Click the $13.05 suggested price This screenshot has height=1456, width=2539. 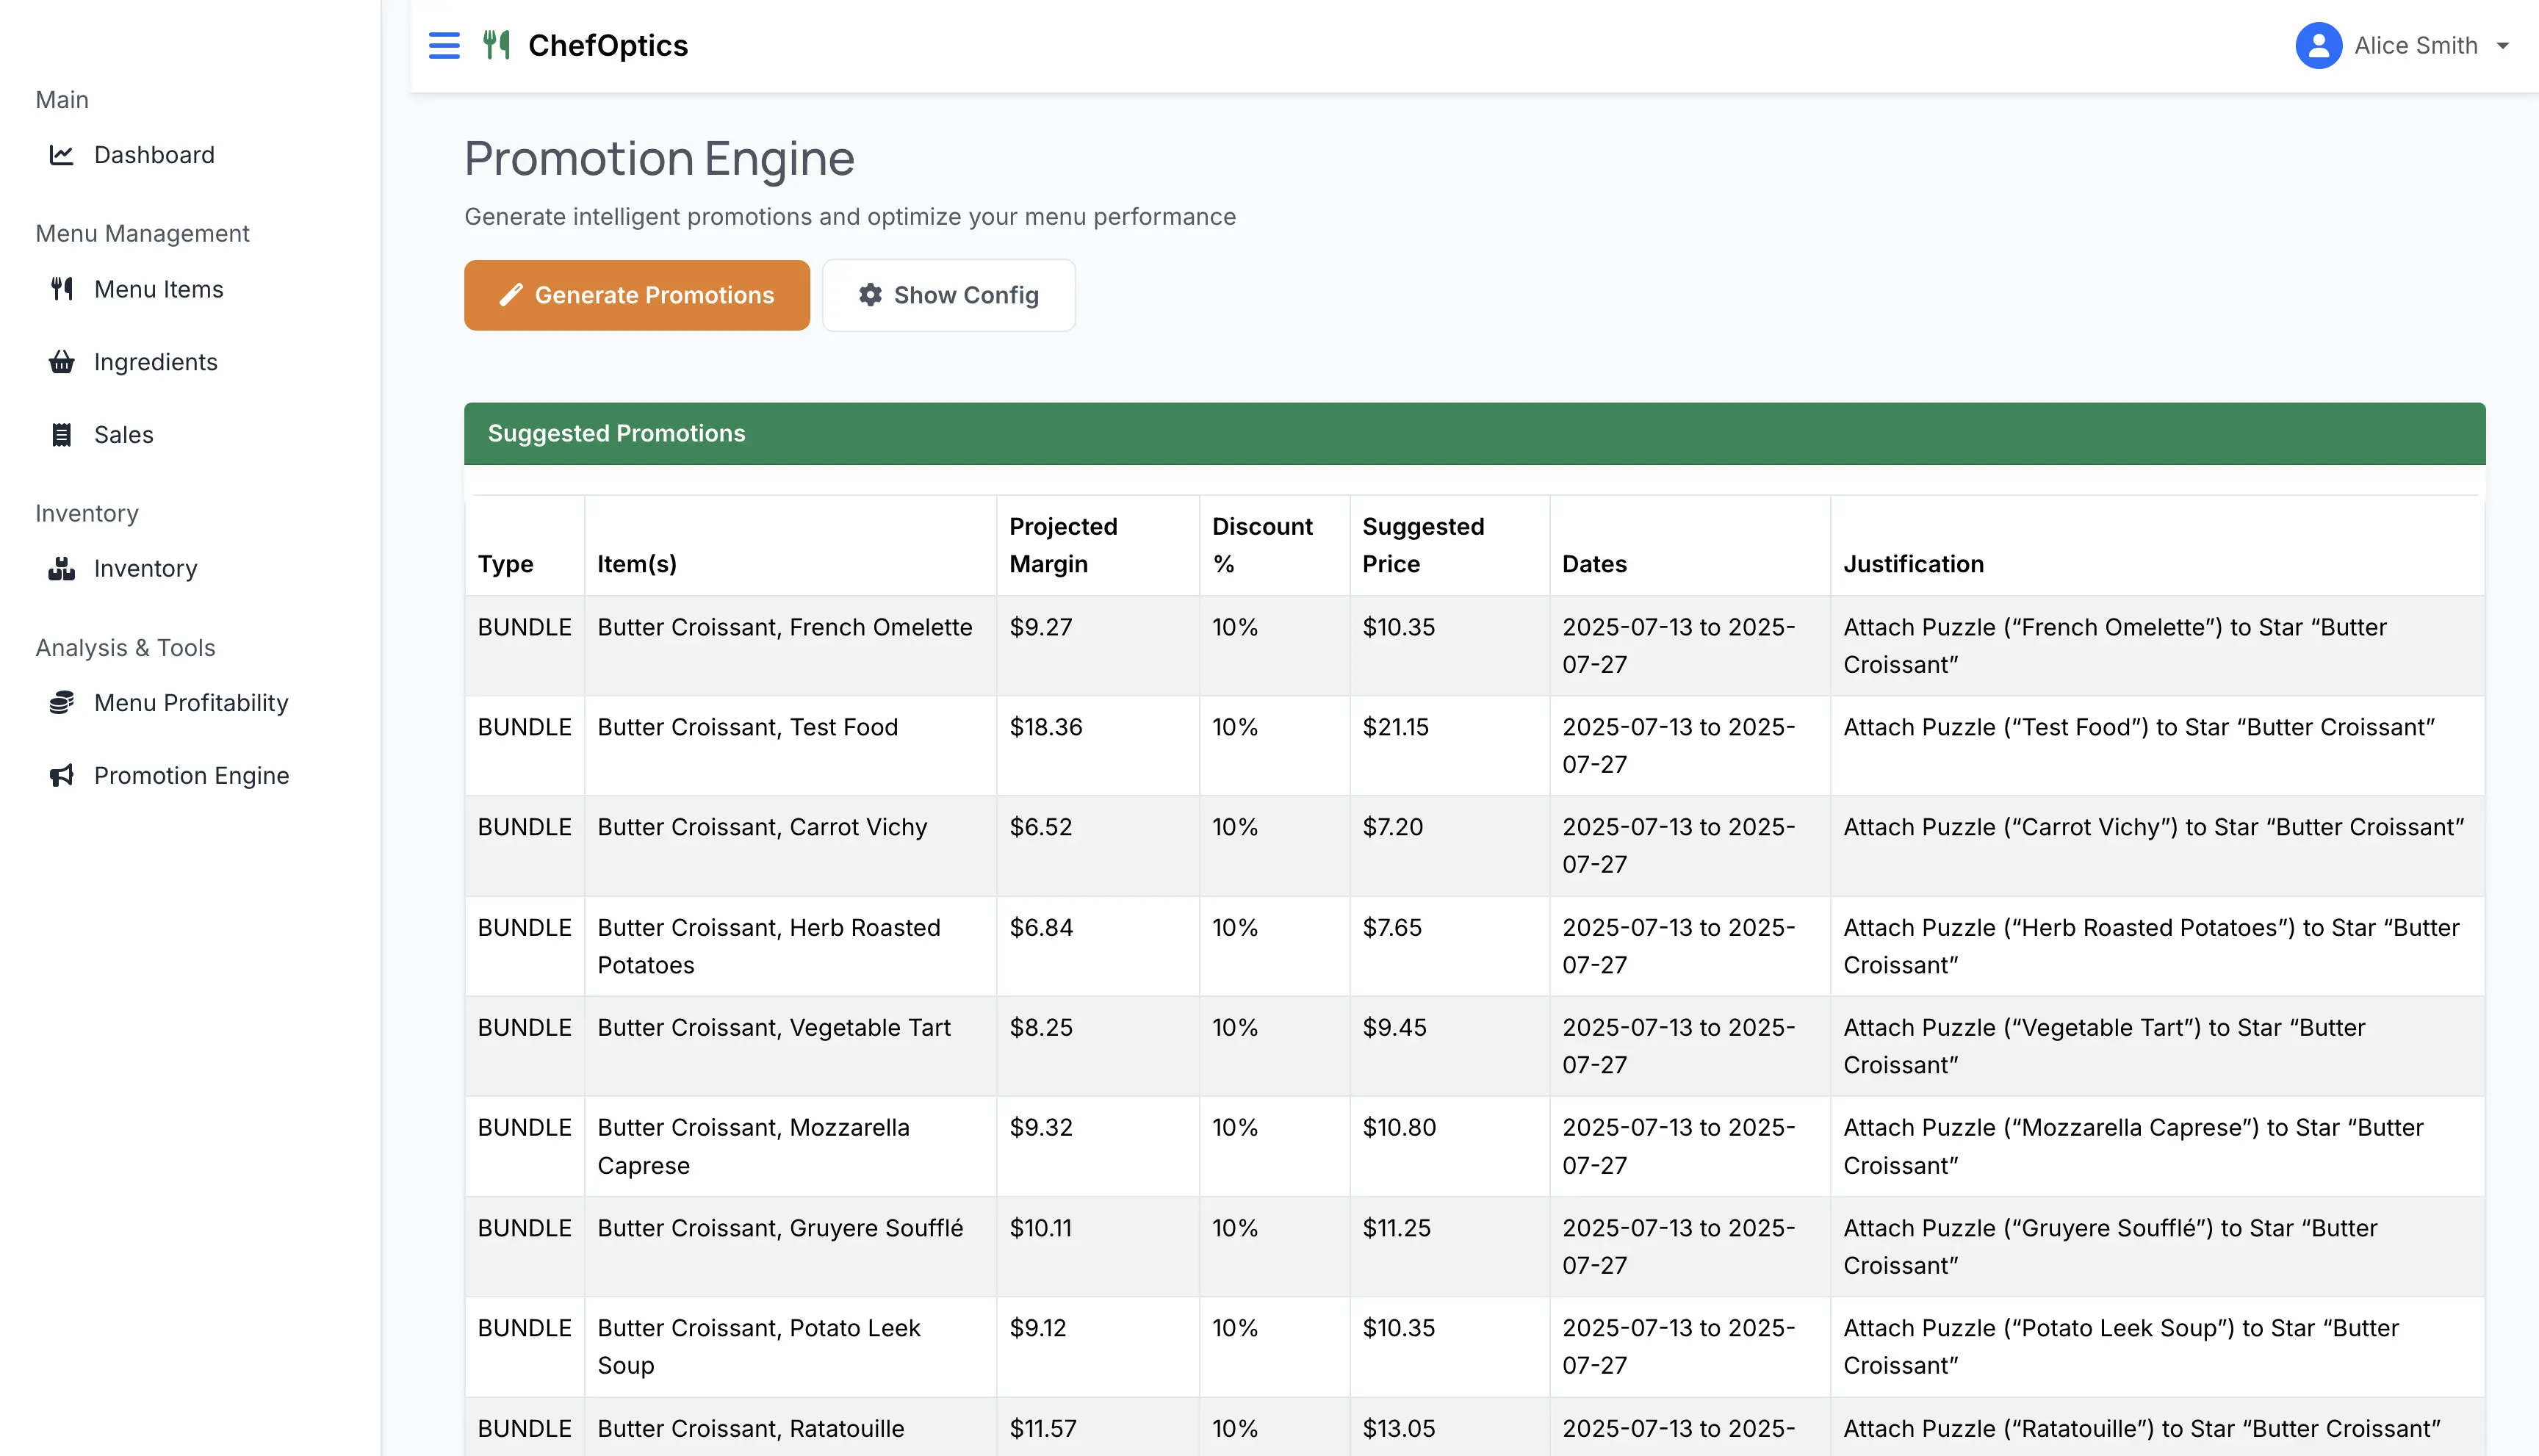click(x=1399, y=1428)
